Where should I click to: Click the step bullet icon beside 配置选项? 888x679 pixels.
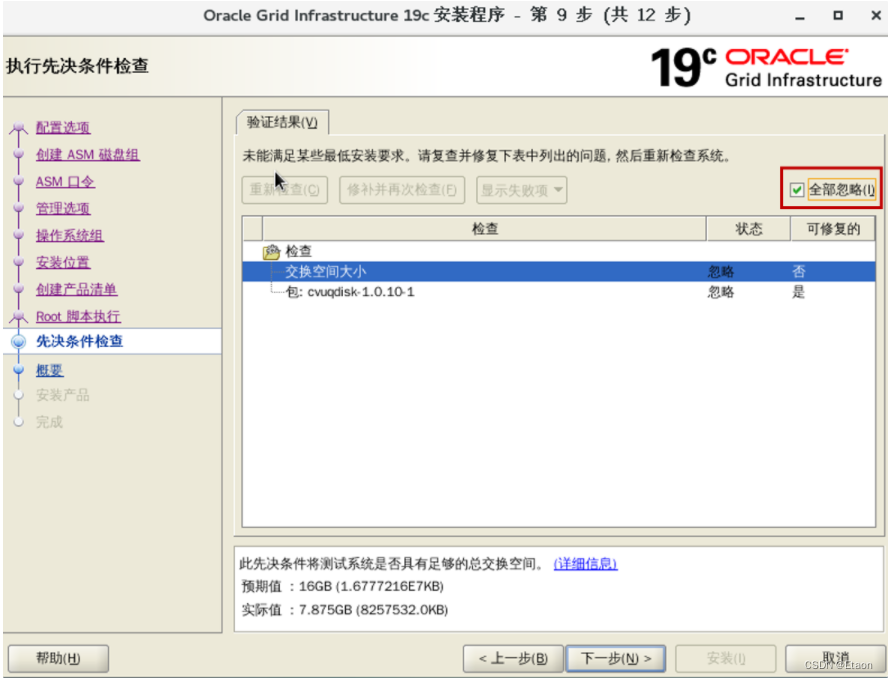(19, 127)
